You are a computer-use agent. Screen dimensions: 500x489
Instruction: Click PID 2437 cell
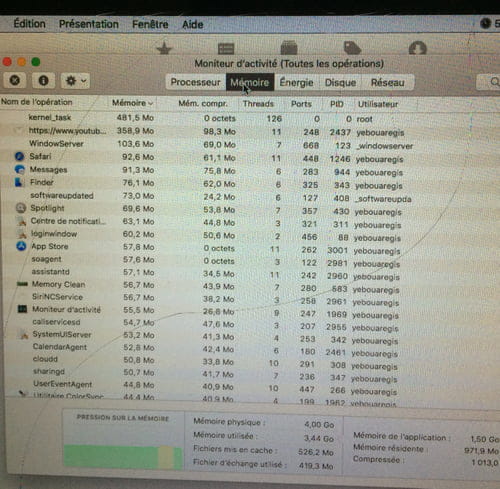(x=340, y=132)
